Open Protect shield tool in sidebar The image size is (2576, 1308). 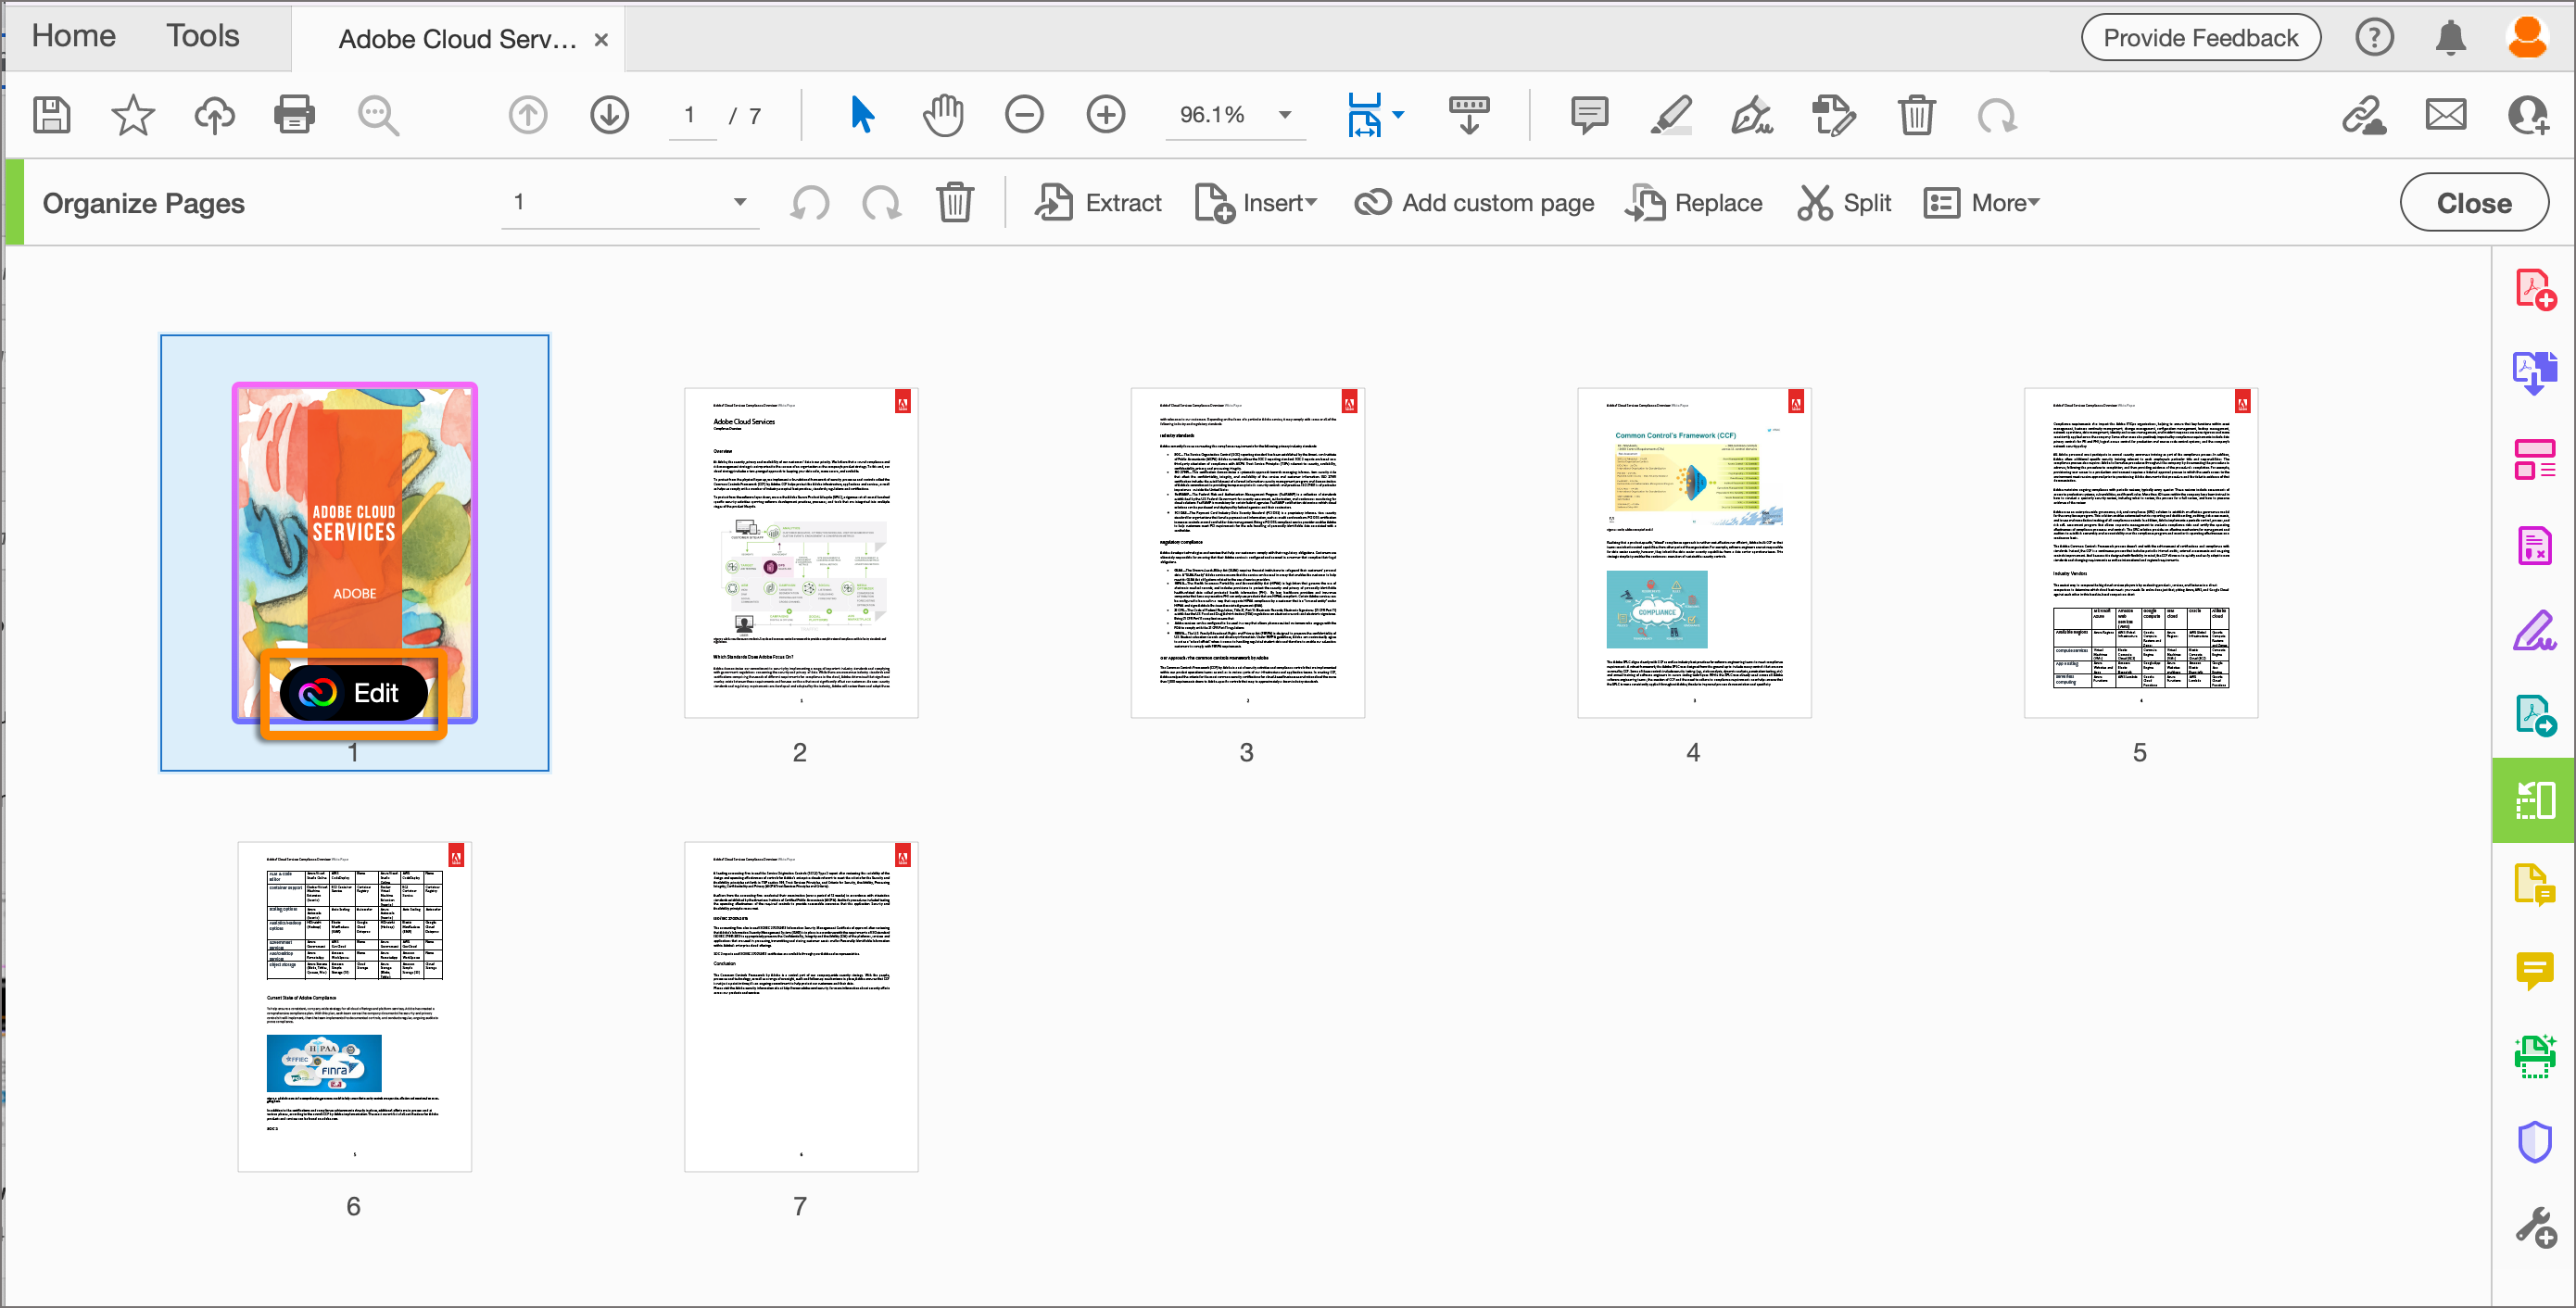pos(2534,1141)
